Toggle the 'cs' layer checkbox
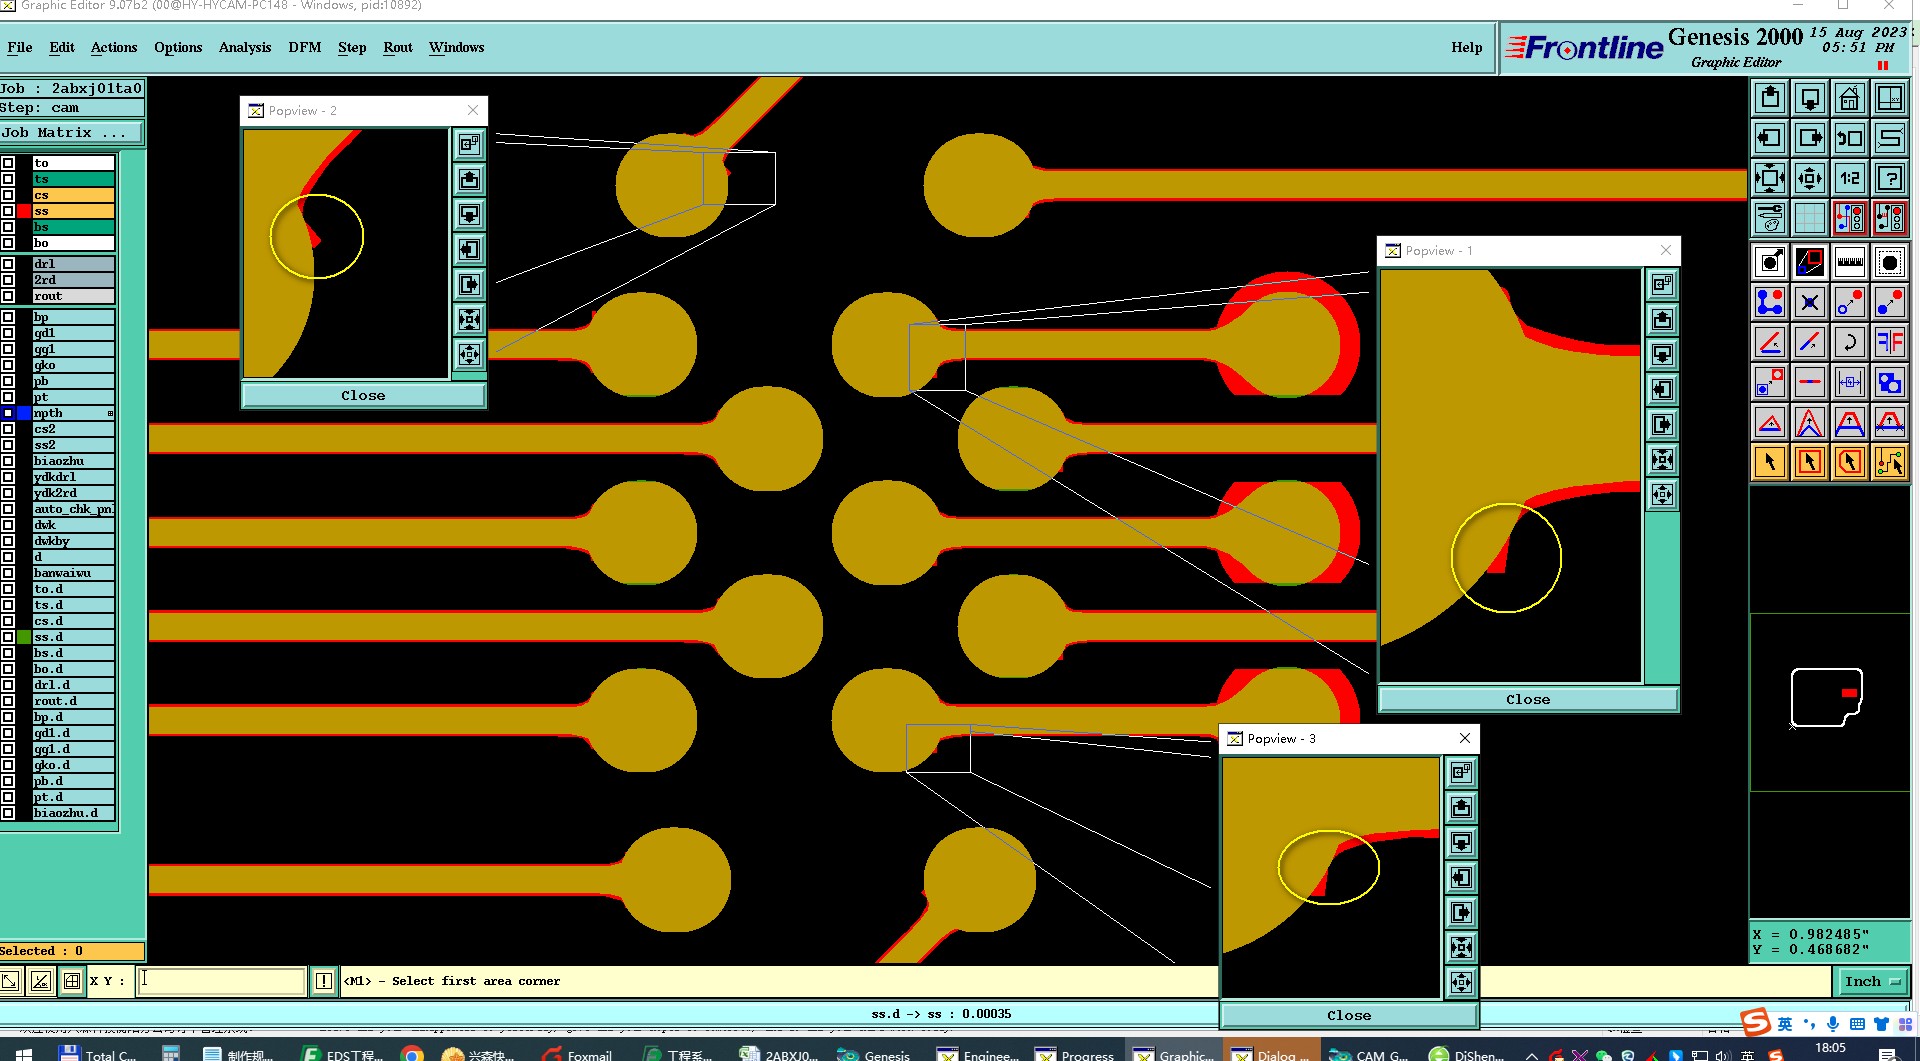1920x1061 pixels. [x=8, y=195]
